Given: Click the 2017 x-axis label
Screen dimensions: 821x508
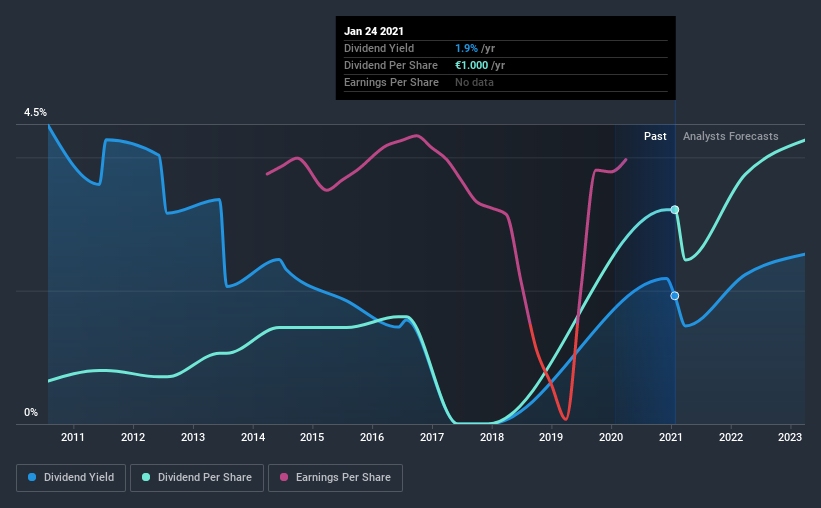Looking at the screenshot, I should [x=432, y=437].
